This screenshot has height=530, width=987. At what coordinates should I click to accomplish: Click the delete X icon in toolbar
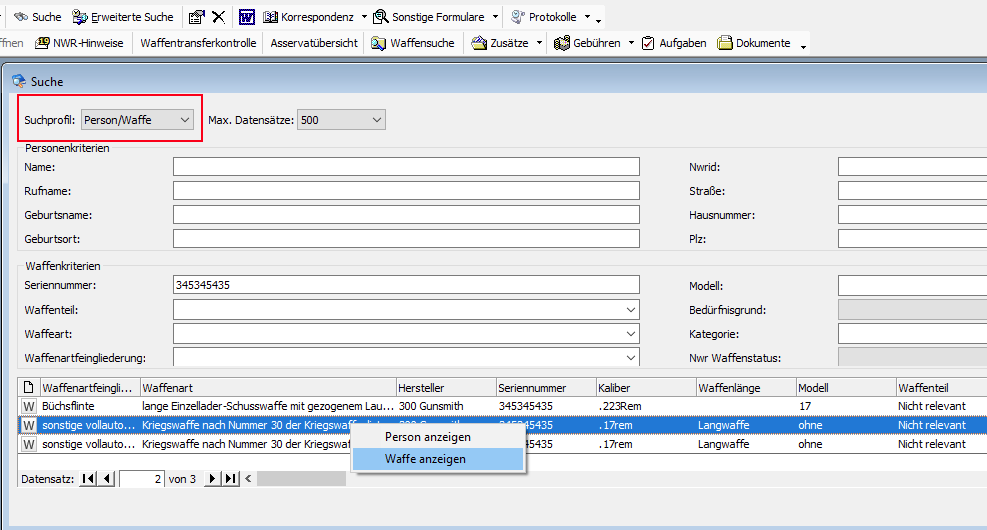[218, 17]
